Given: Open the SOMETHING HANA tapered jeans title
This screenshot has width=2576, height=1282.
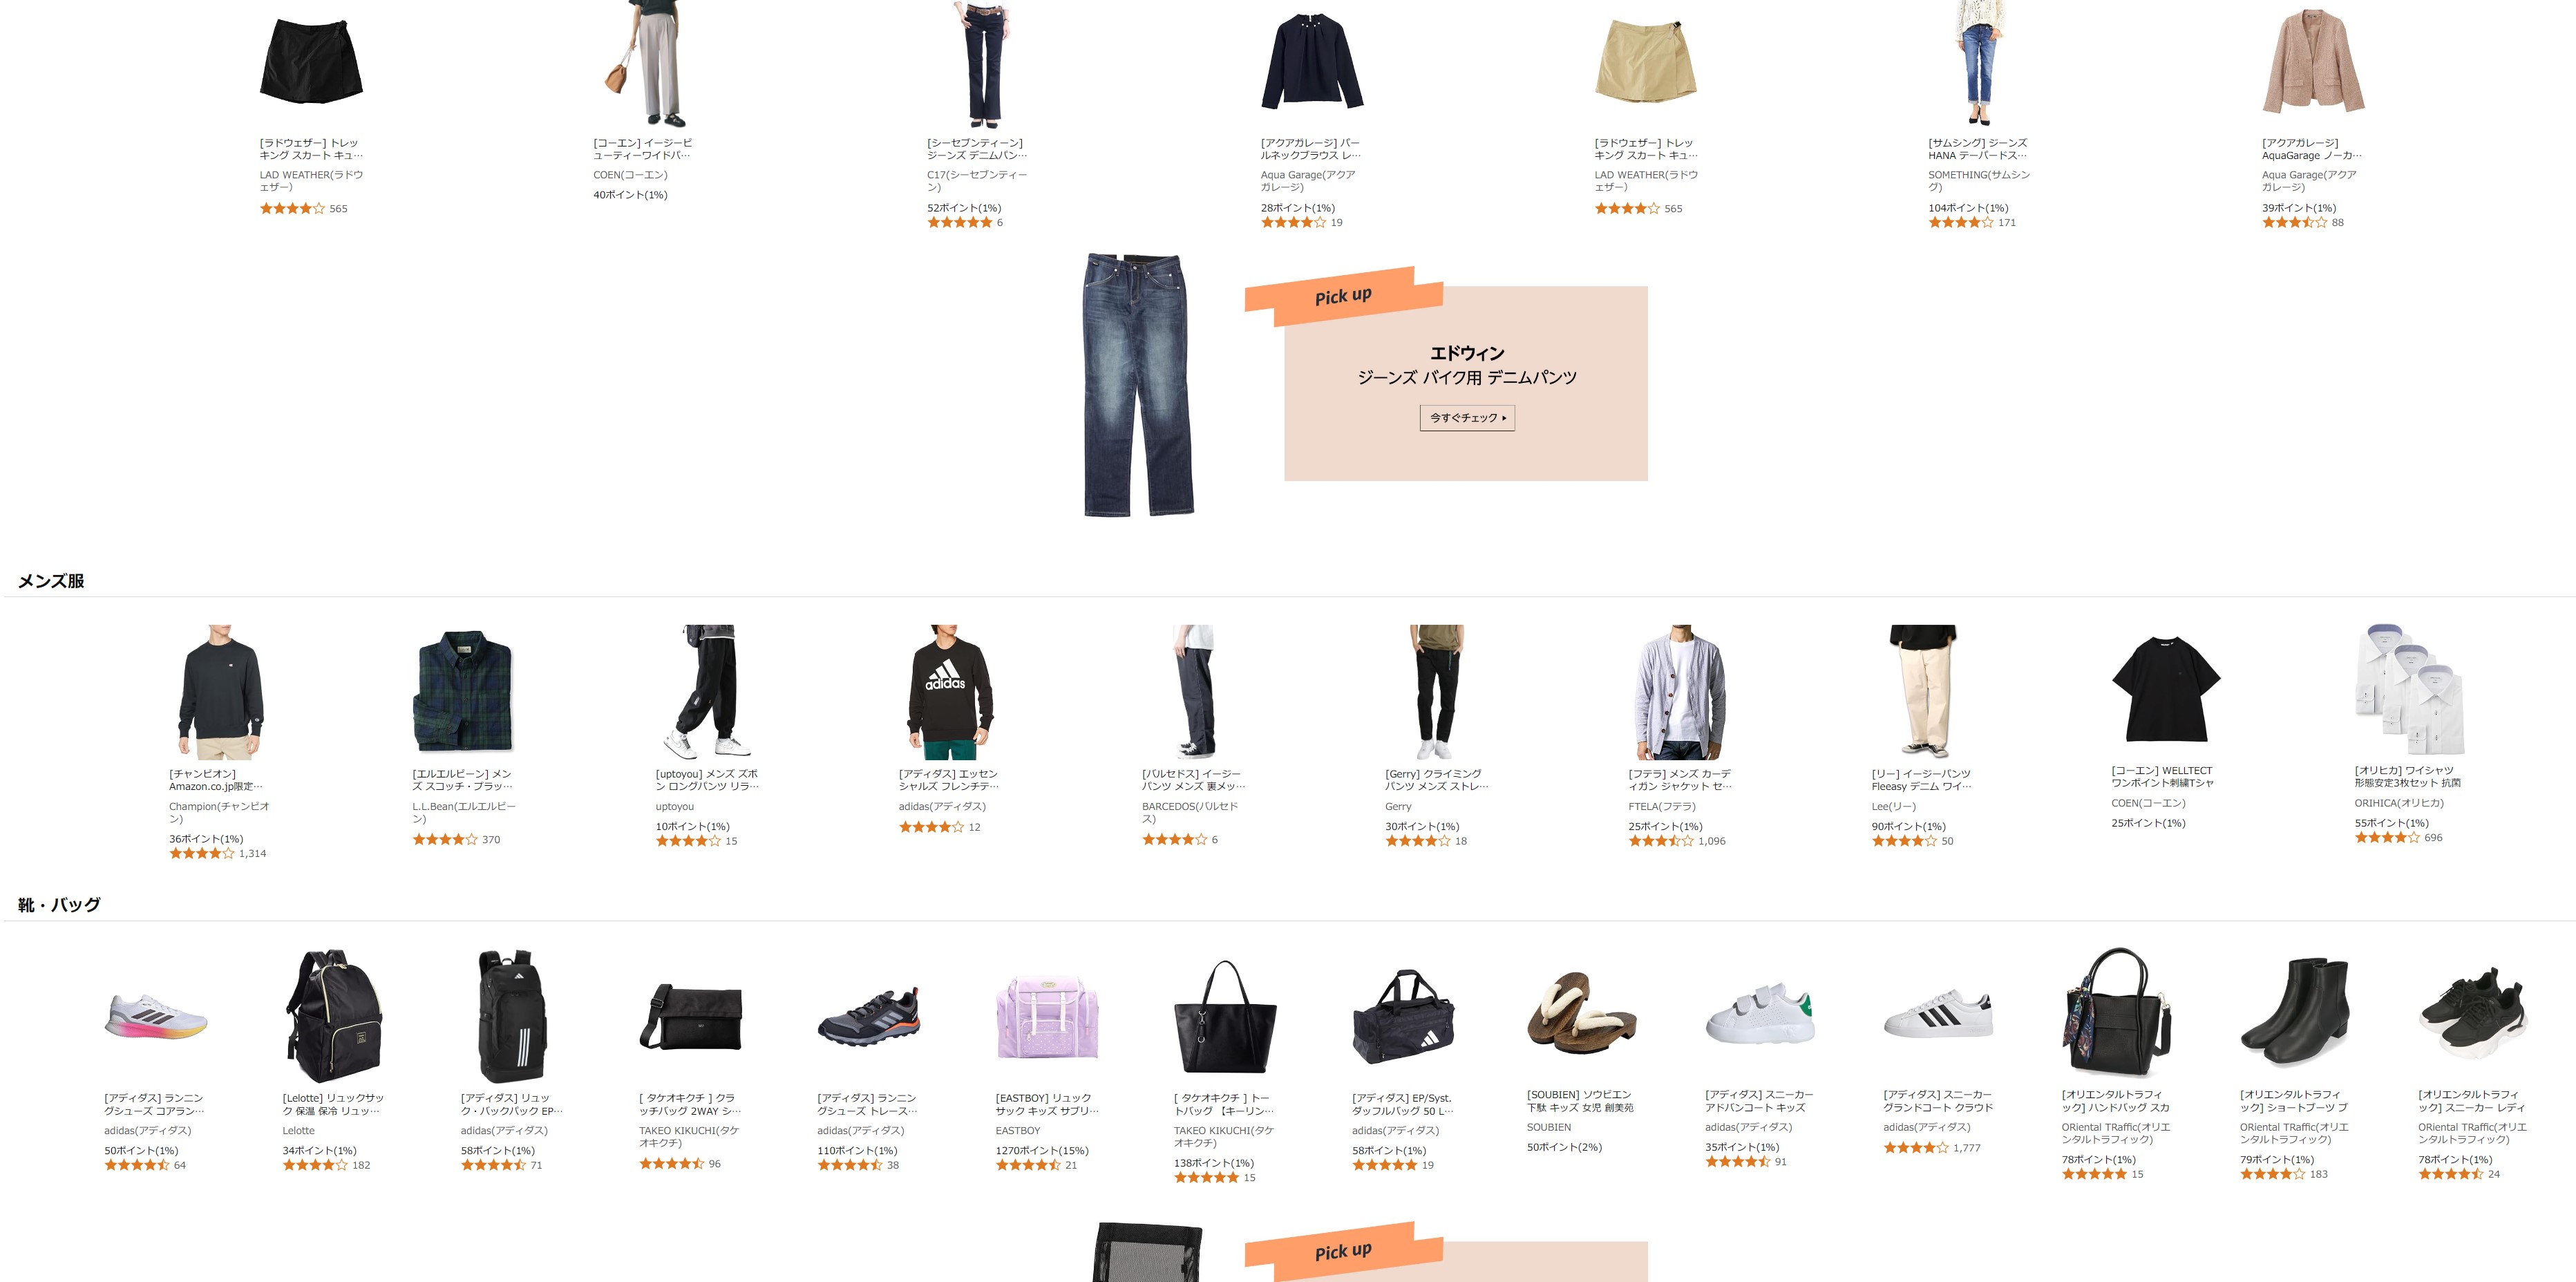Looking at the screenshot, I should [x=1978, y=149].
